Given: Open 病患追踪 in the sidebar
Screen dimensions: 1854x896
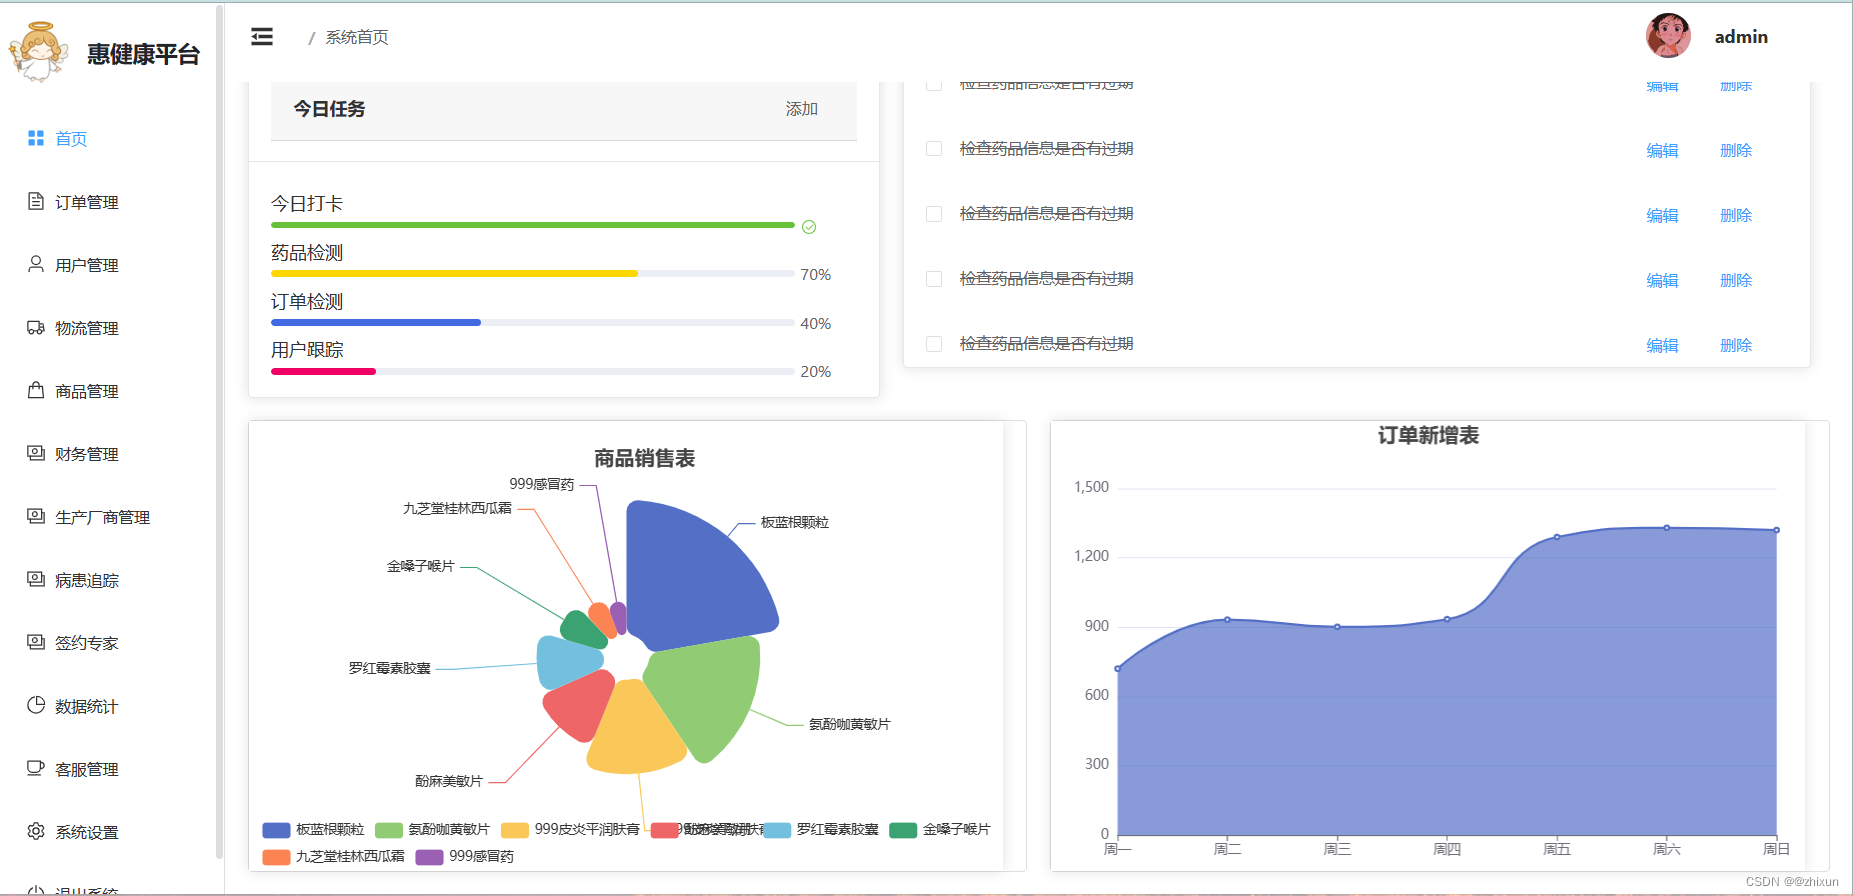Looking at the screenshot, I should [87, 580].
